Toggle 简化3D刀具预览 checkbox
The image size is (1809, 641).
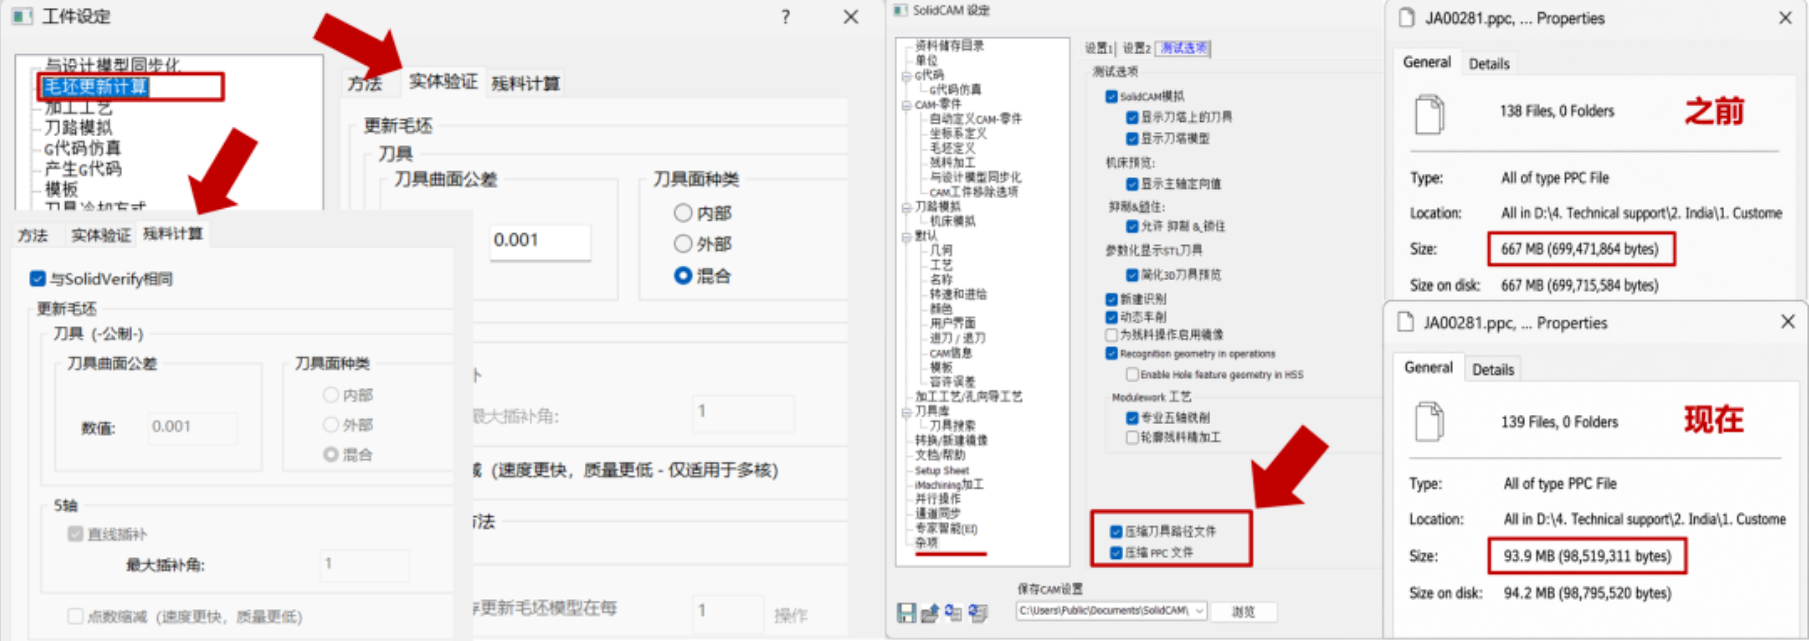point(1132,274)
